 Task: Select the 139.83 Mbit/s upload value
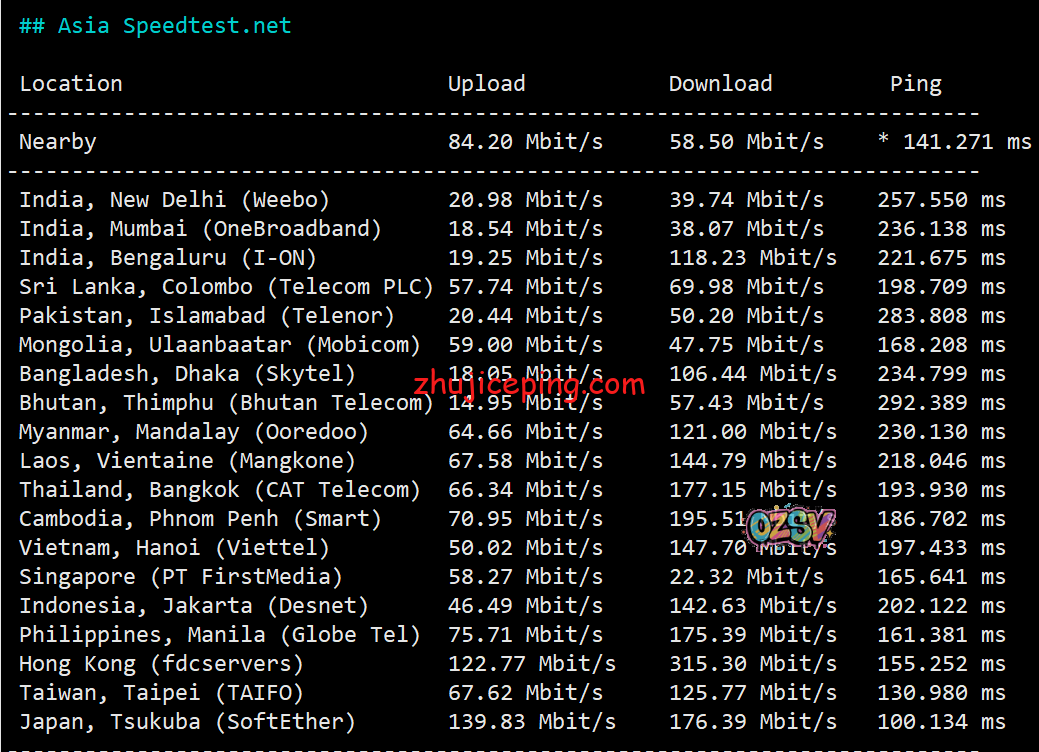(532, 722)
